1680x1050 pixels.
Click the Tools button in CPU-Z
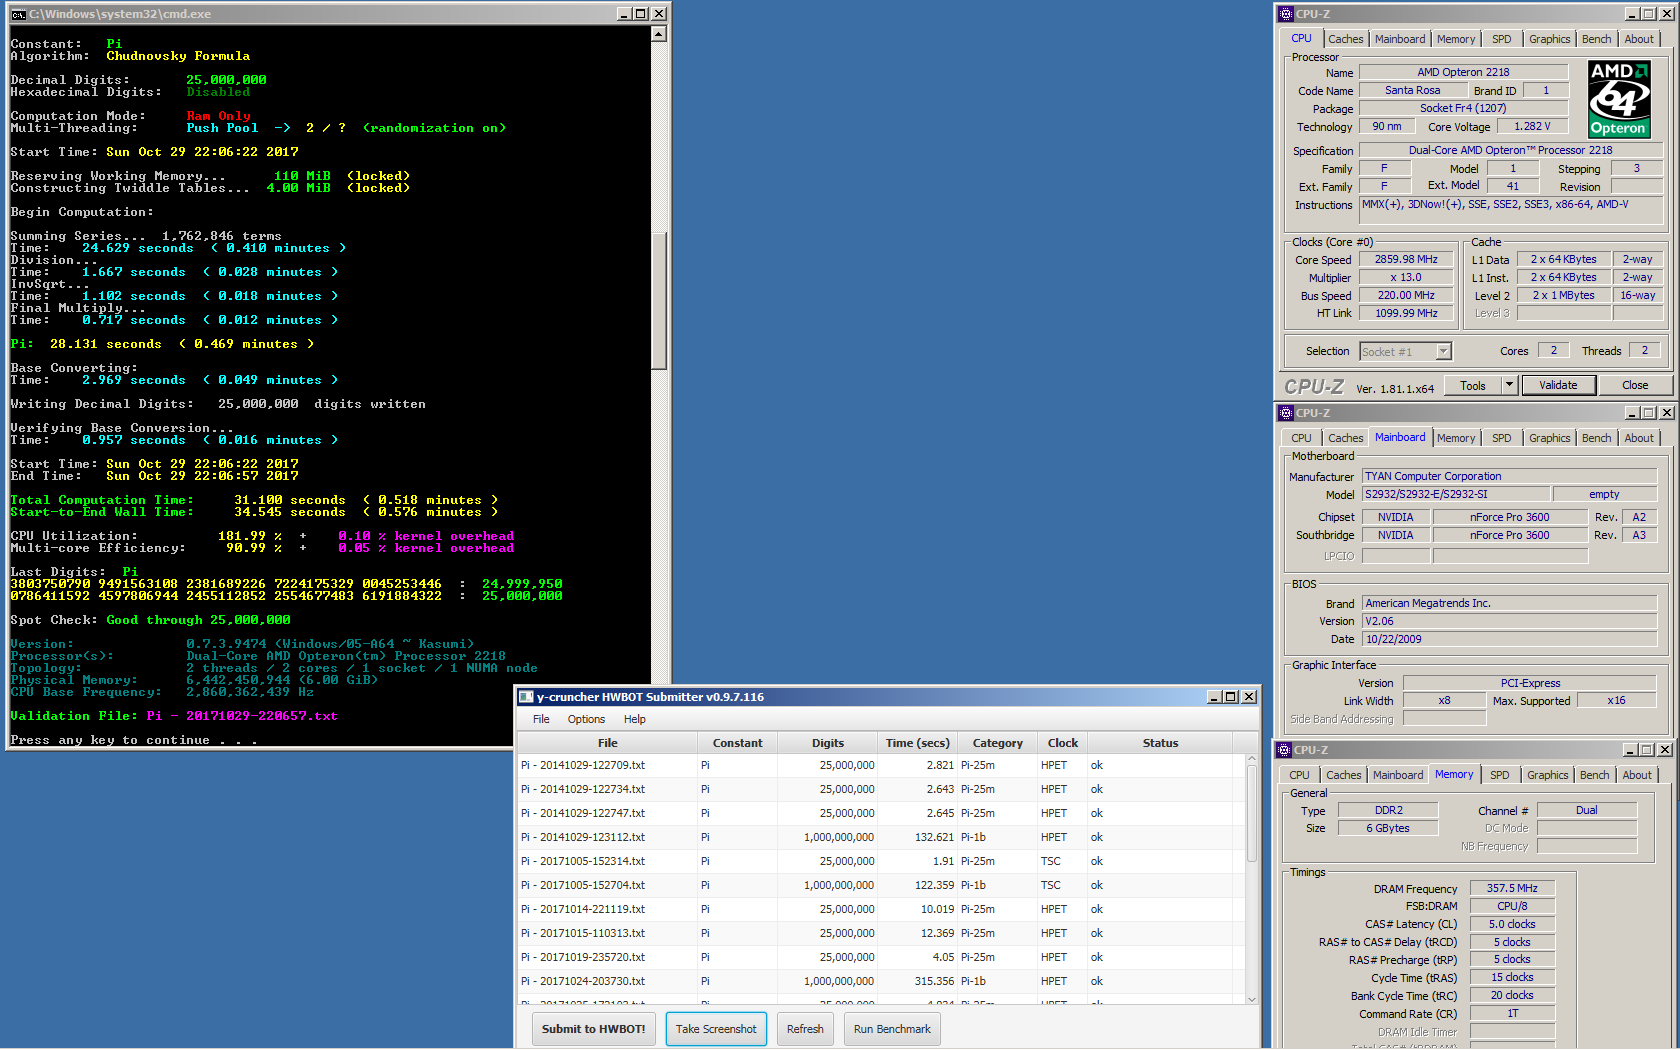[x=1473, y=385]
